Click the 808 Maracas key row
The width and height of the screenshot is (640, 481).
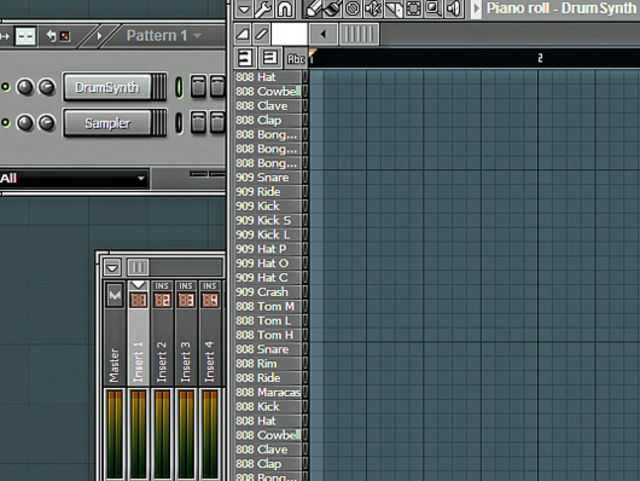268,392
